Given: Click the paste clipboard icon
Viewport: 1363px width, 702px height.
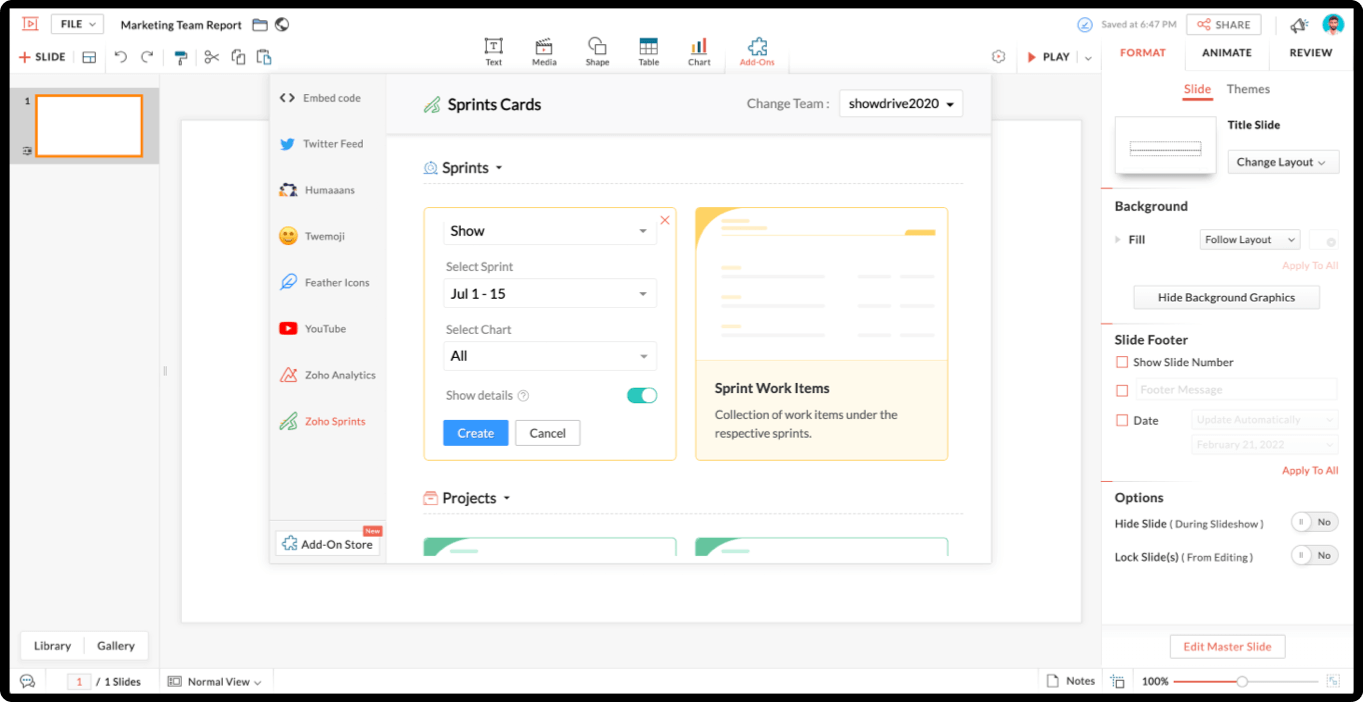Looking at the screenshot, I should point(264,57).
